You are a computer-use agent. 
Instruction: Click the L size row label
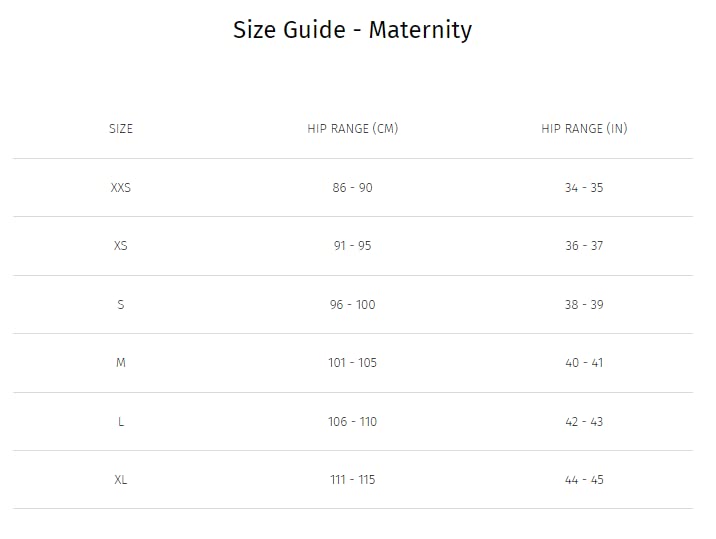pyautogui.click(x=121, y=421)
